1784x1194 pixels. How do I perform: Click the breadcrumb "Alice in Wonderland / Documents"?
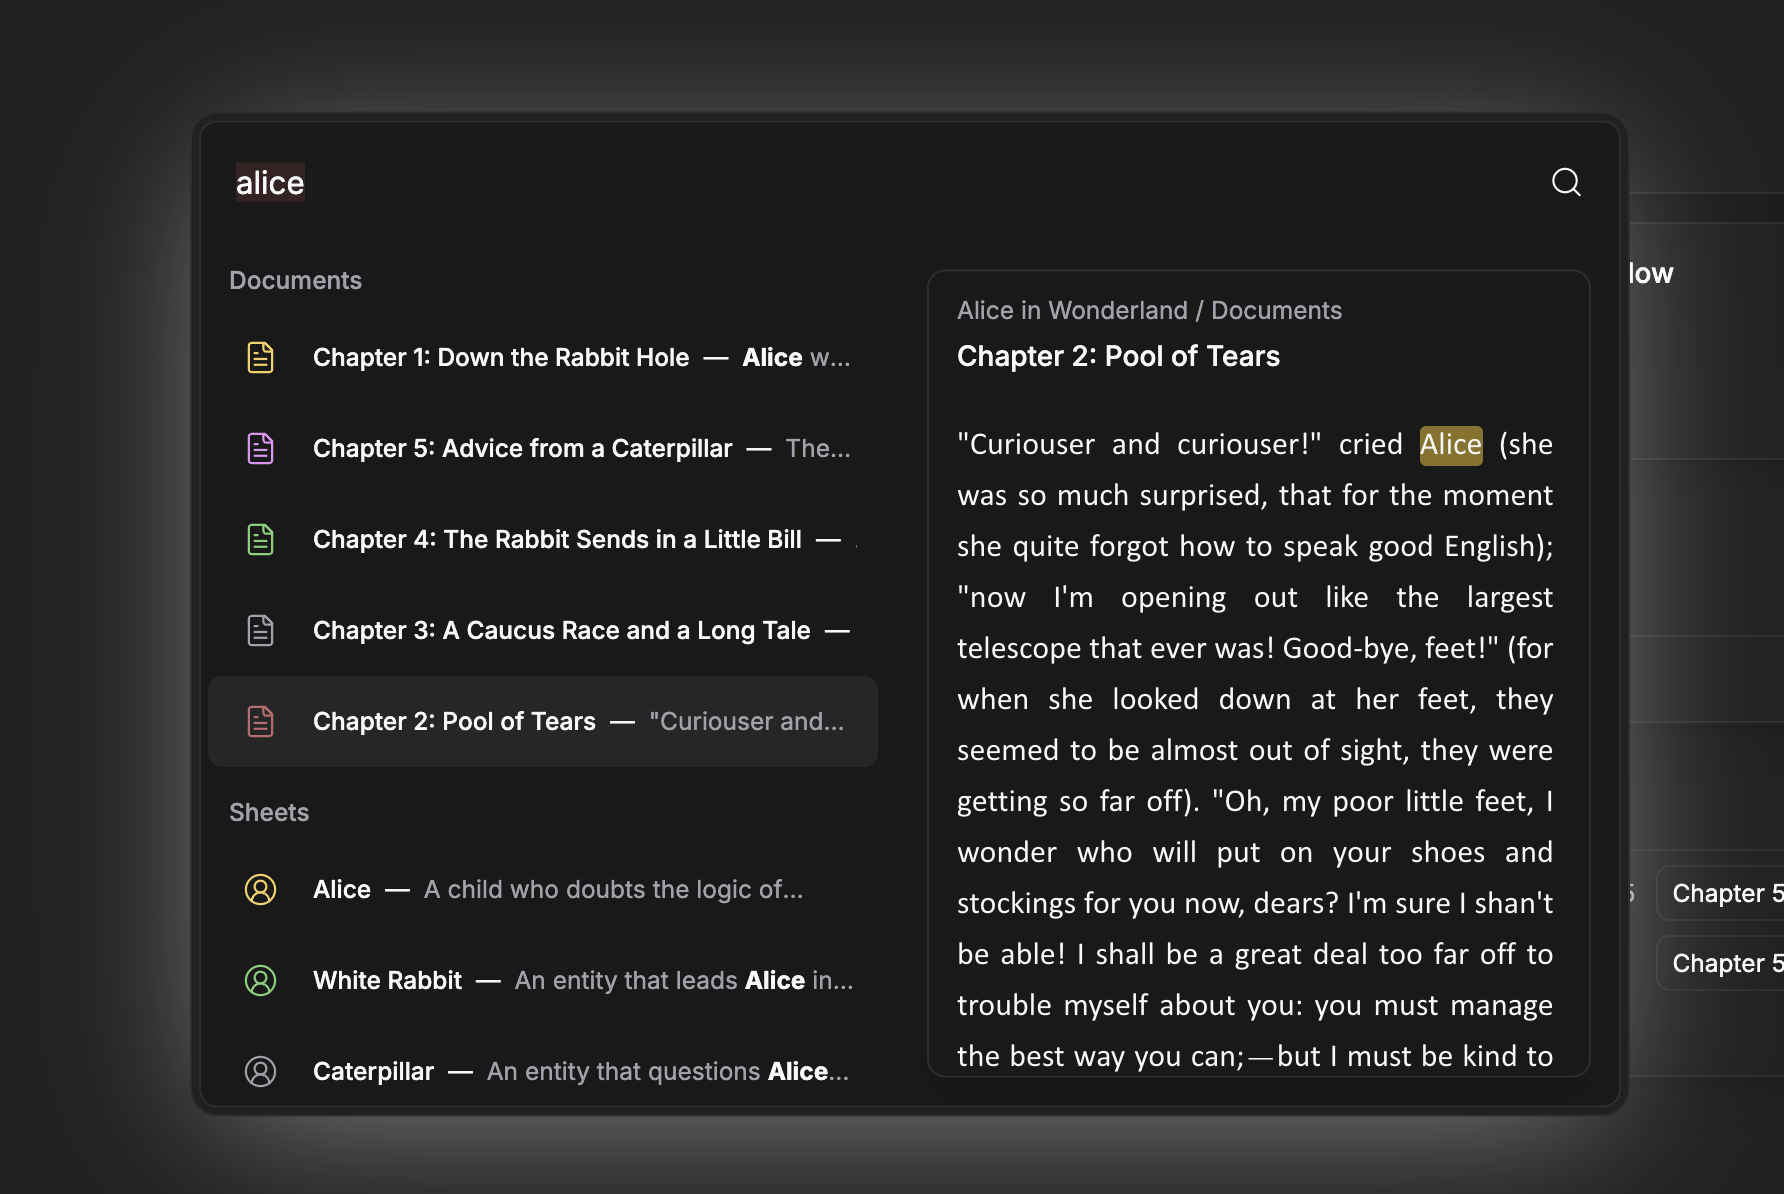pyautogui.click(x=1149, y=310)
